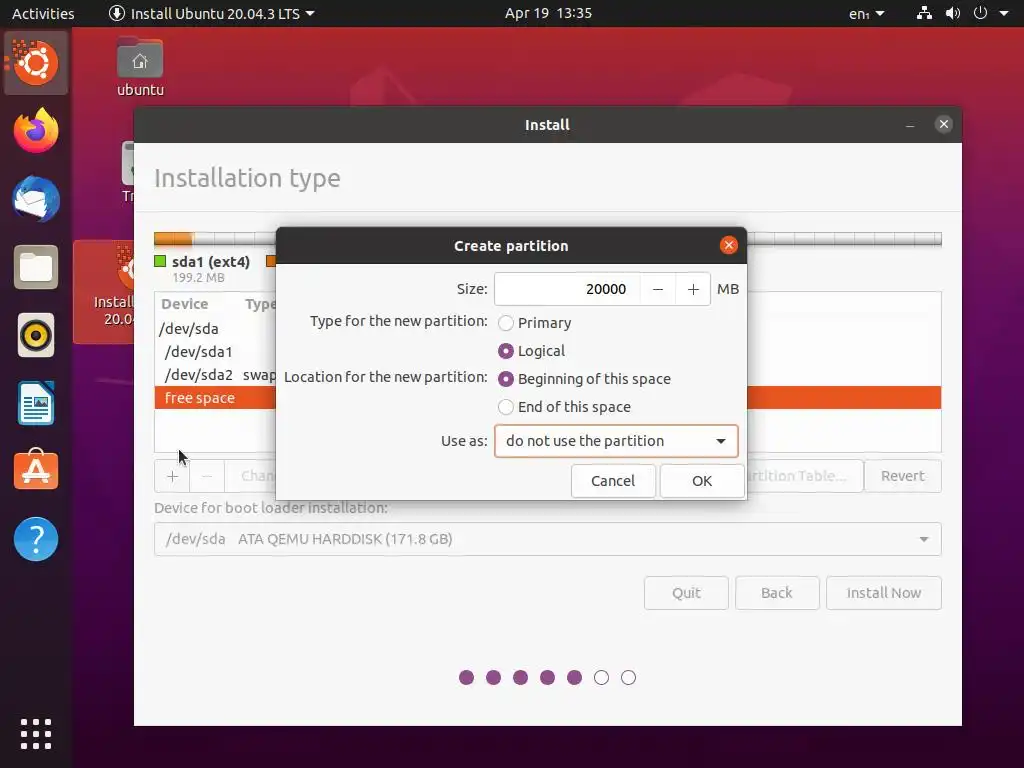Viewport: 1024px width, 768px height.
Task: Open the en keyboard layout menu
Action: [867, 13]
